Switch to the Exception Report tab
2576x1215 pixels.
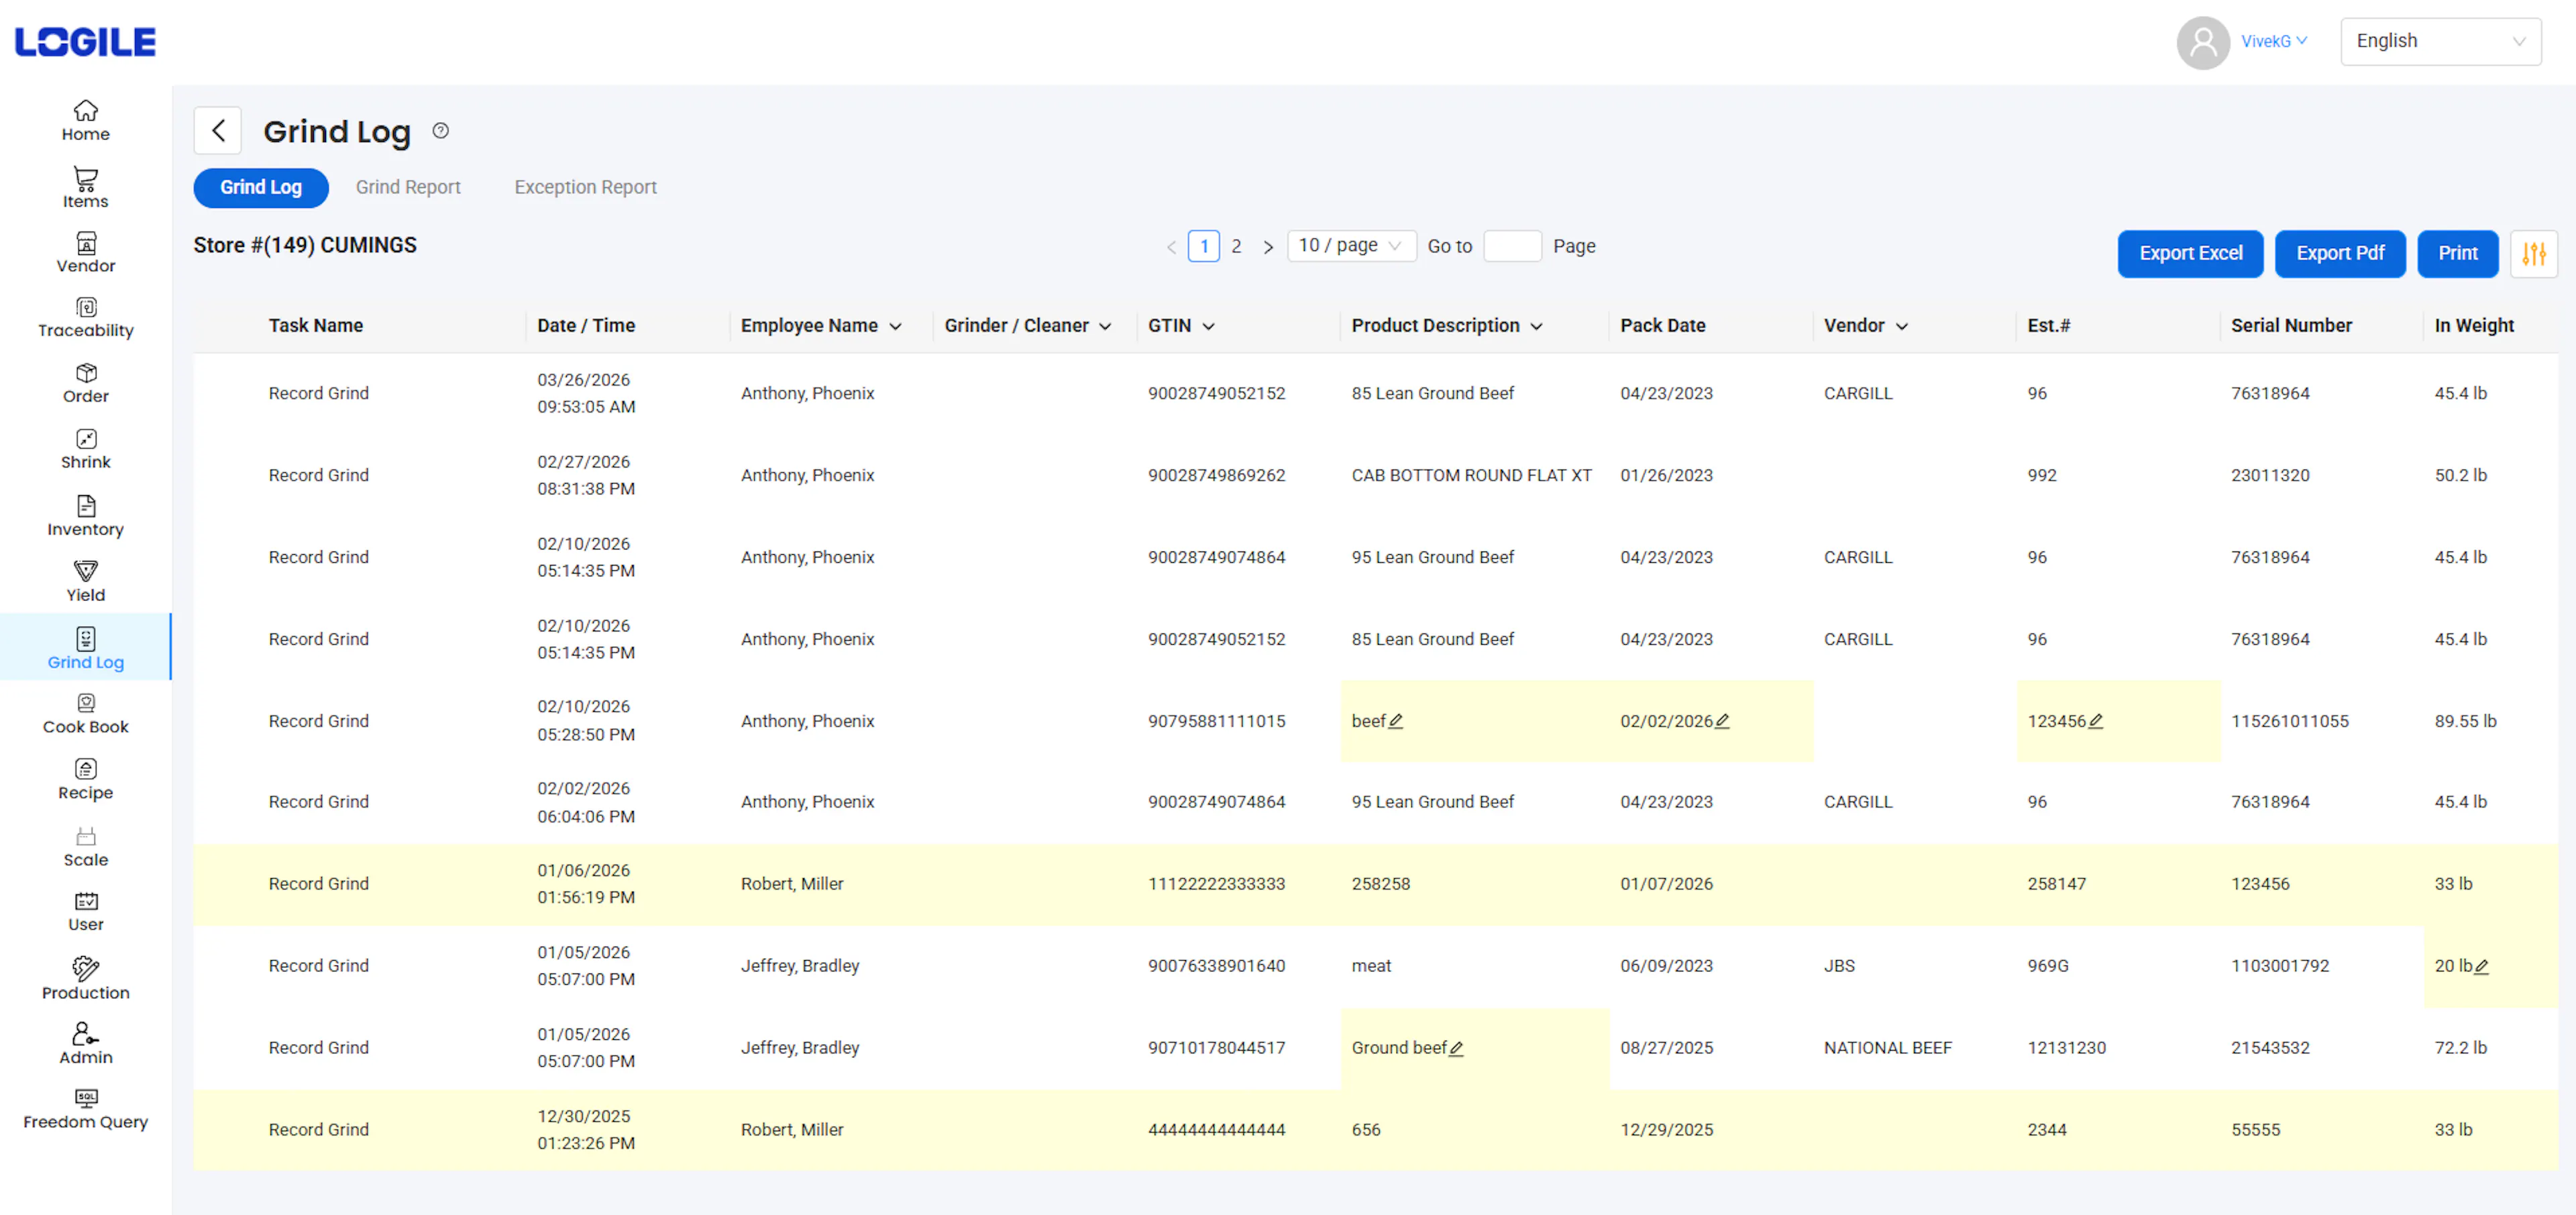(585, 187)
